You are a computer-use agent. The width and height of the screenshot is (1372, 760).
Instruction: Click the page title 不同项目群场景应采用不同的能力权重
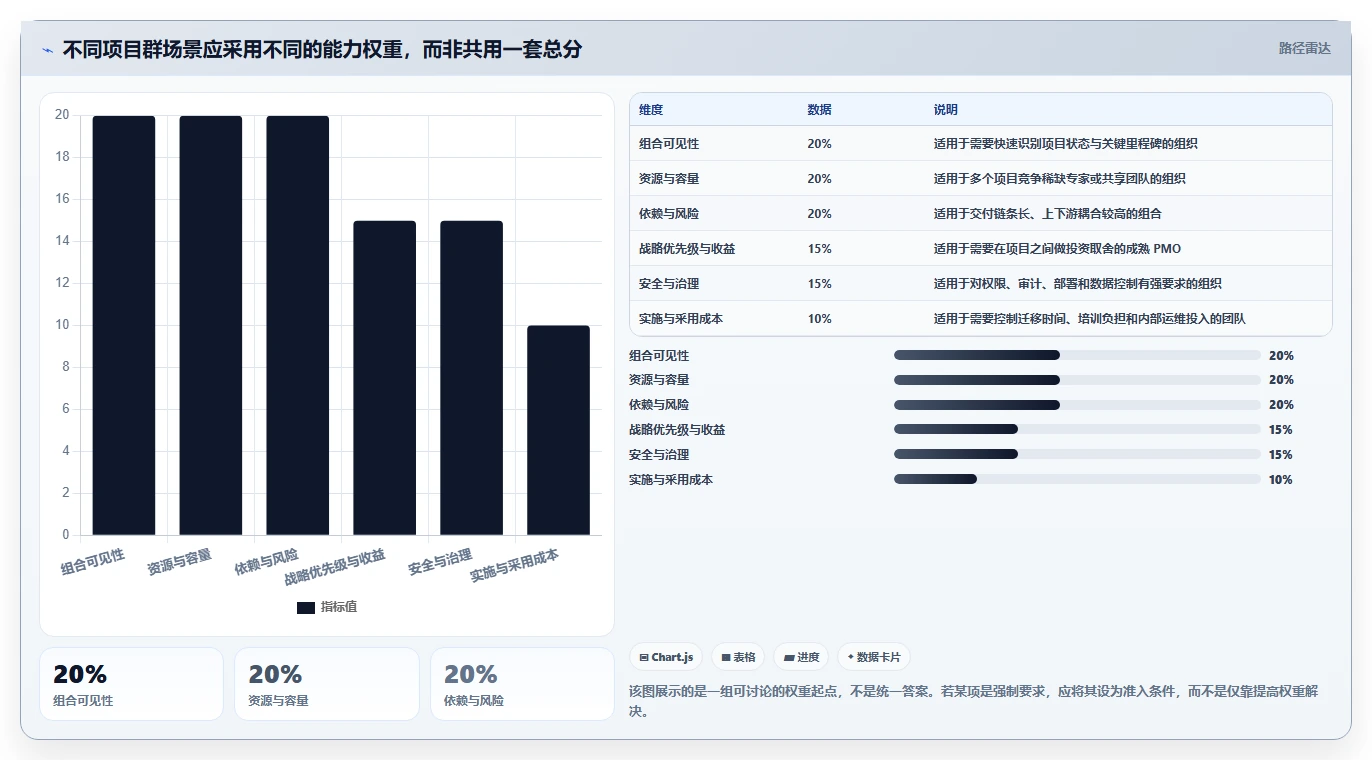coord(322,49)
